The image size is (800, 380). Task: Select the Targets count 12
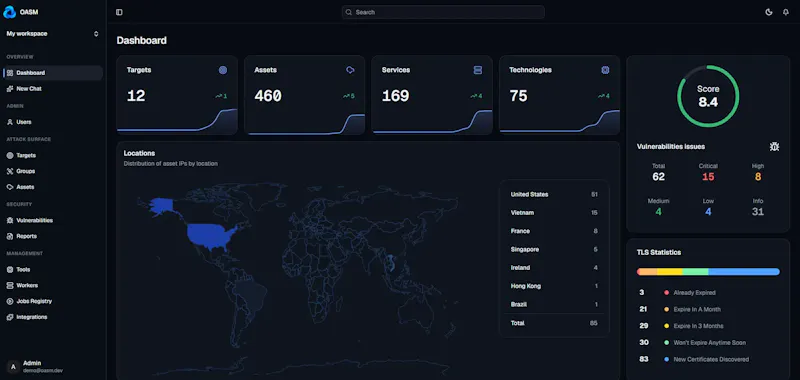tap(136, 96)
